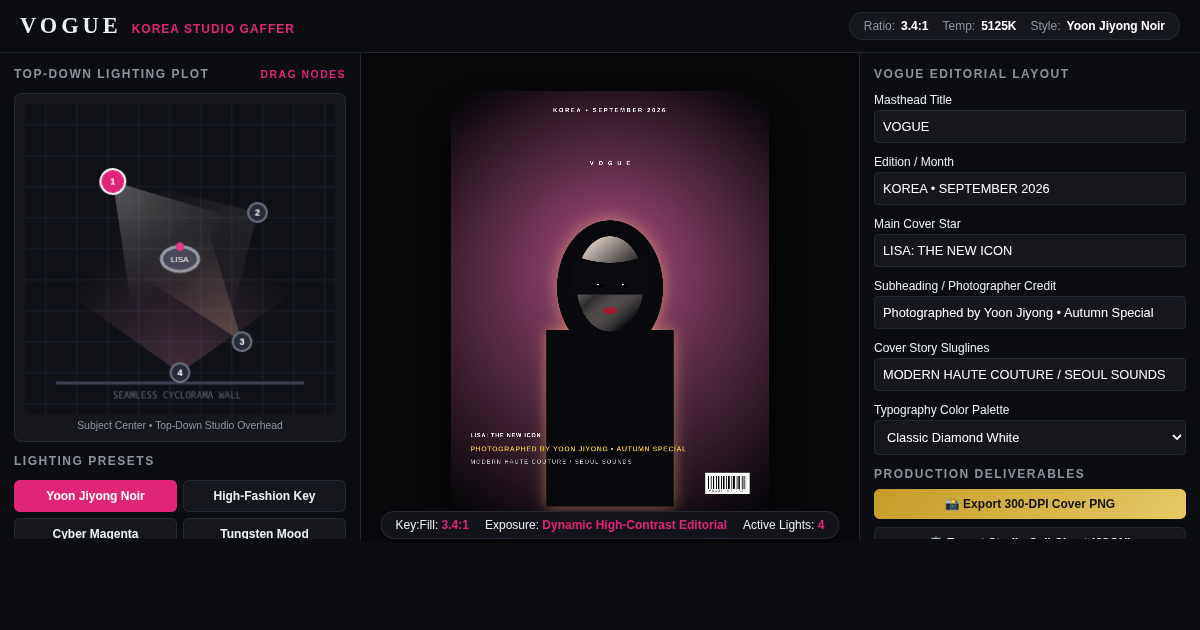This screenshot has width=1200, height=630.
Task: Click the "KOREA • SEPTEMBER 2026" line on the cover
Action: (610, 110)
